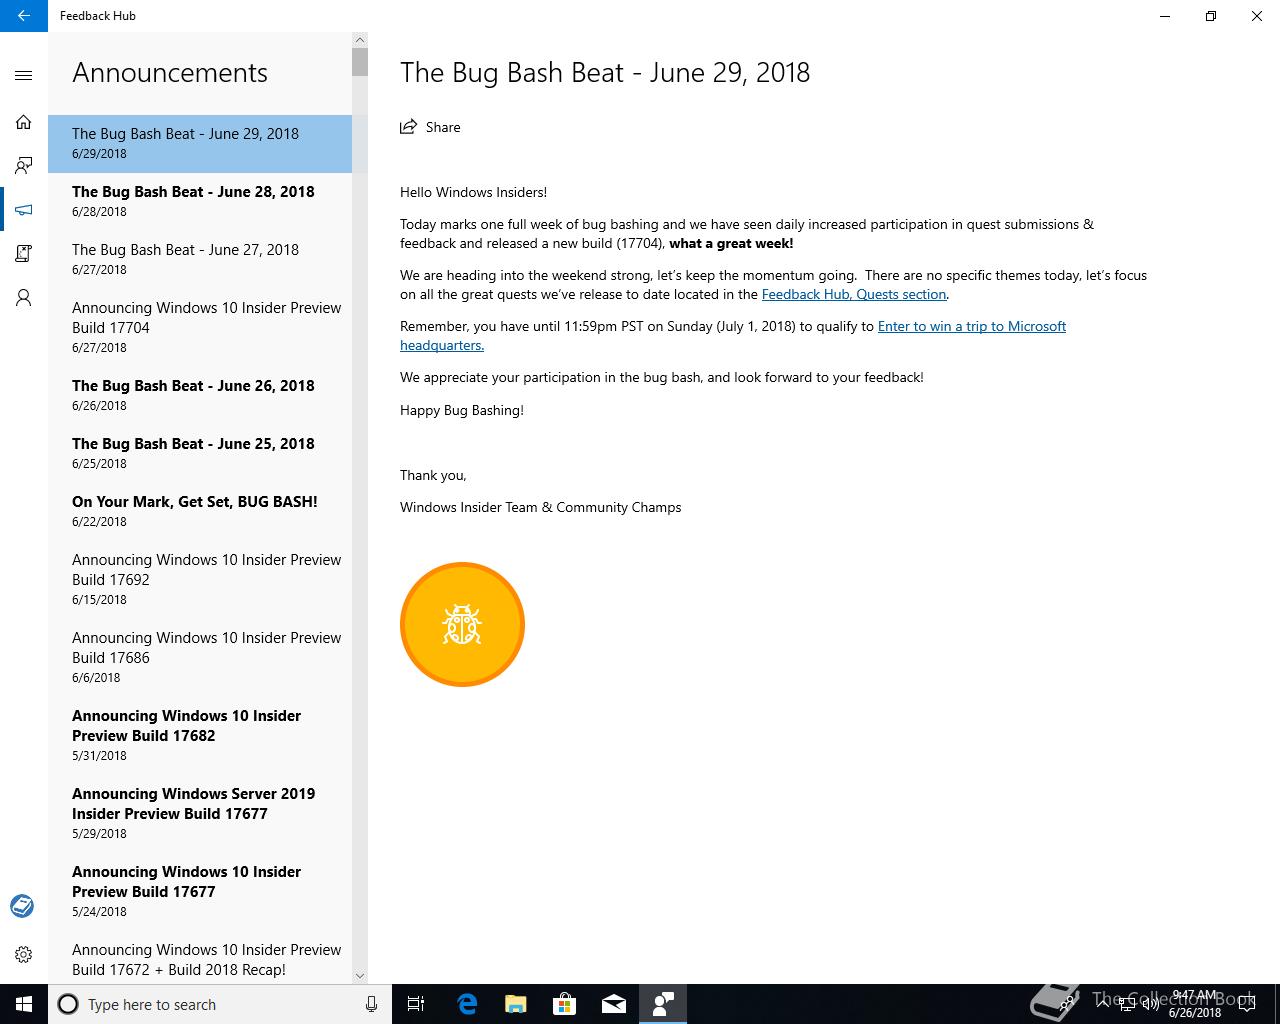
Task: Open Bug Bash Beat June 27 announcement
Action: point(200,259)
